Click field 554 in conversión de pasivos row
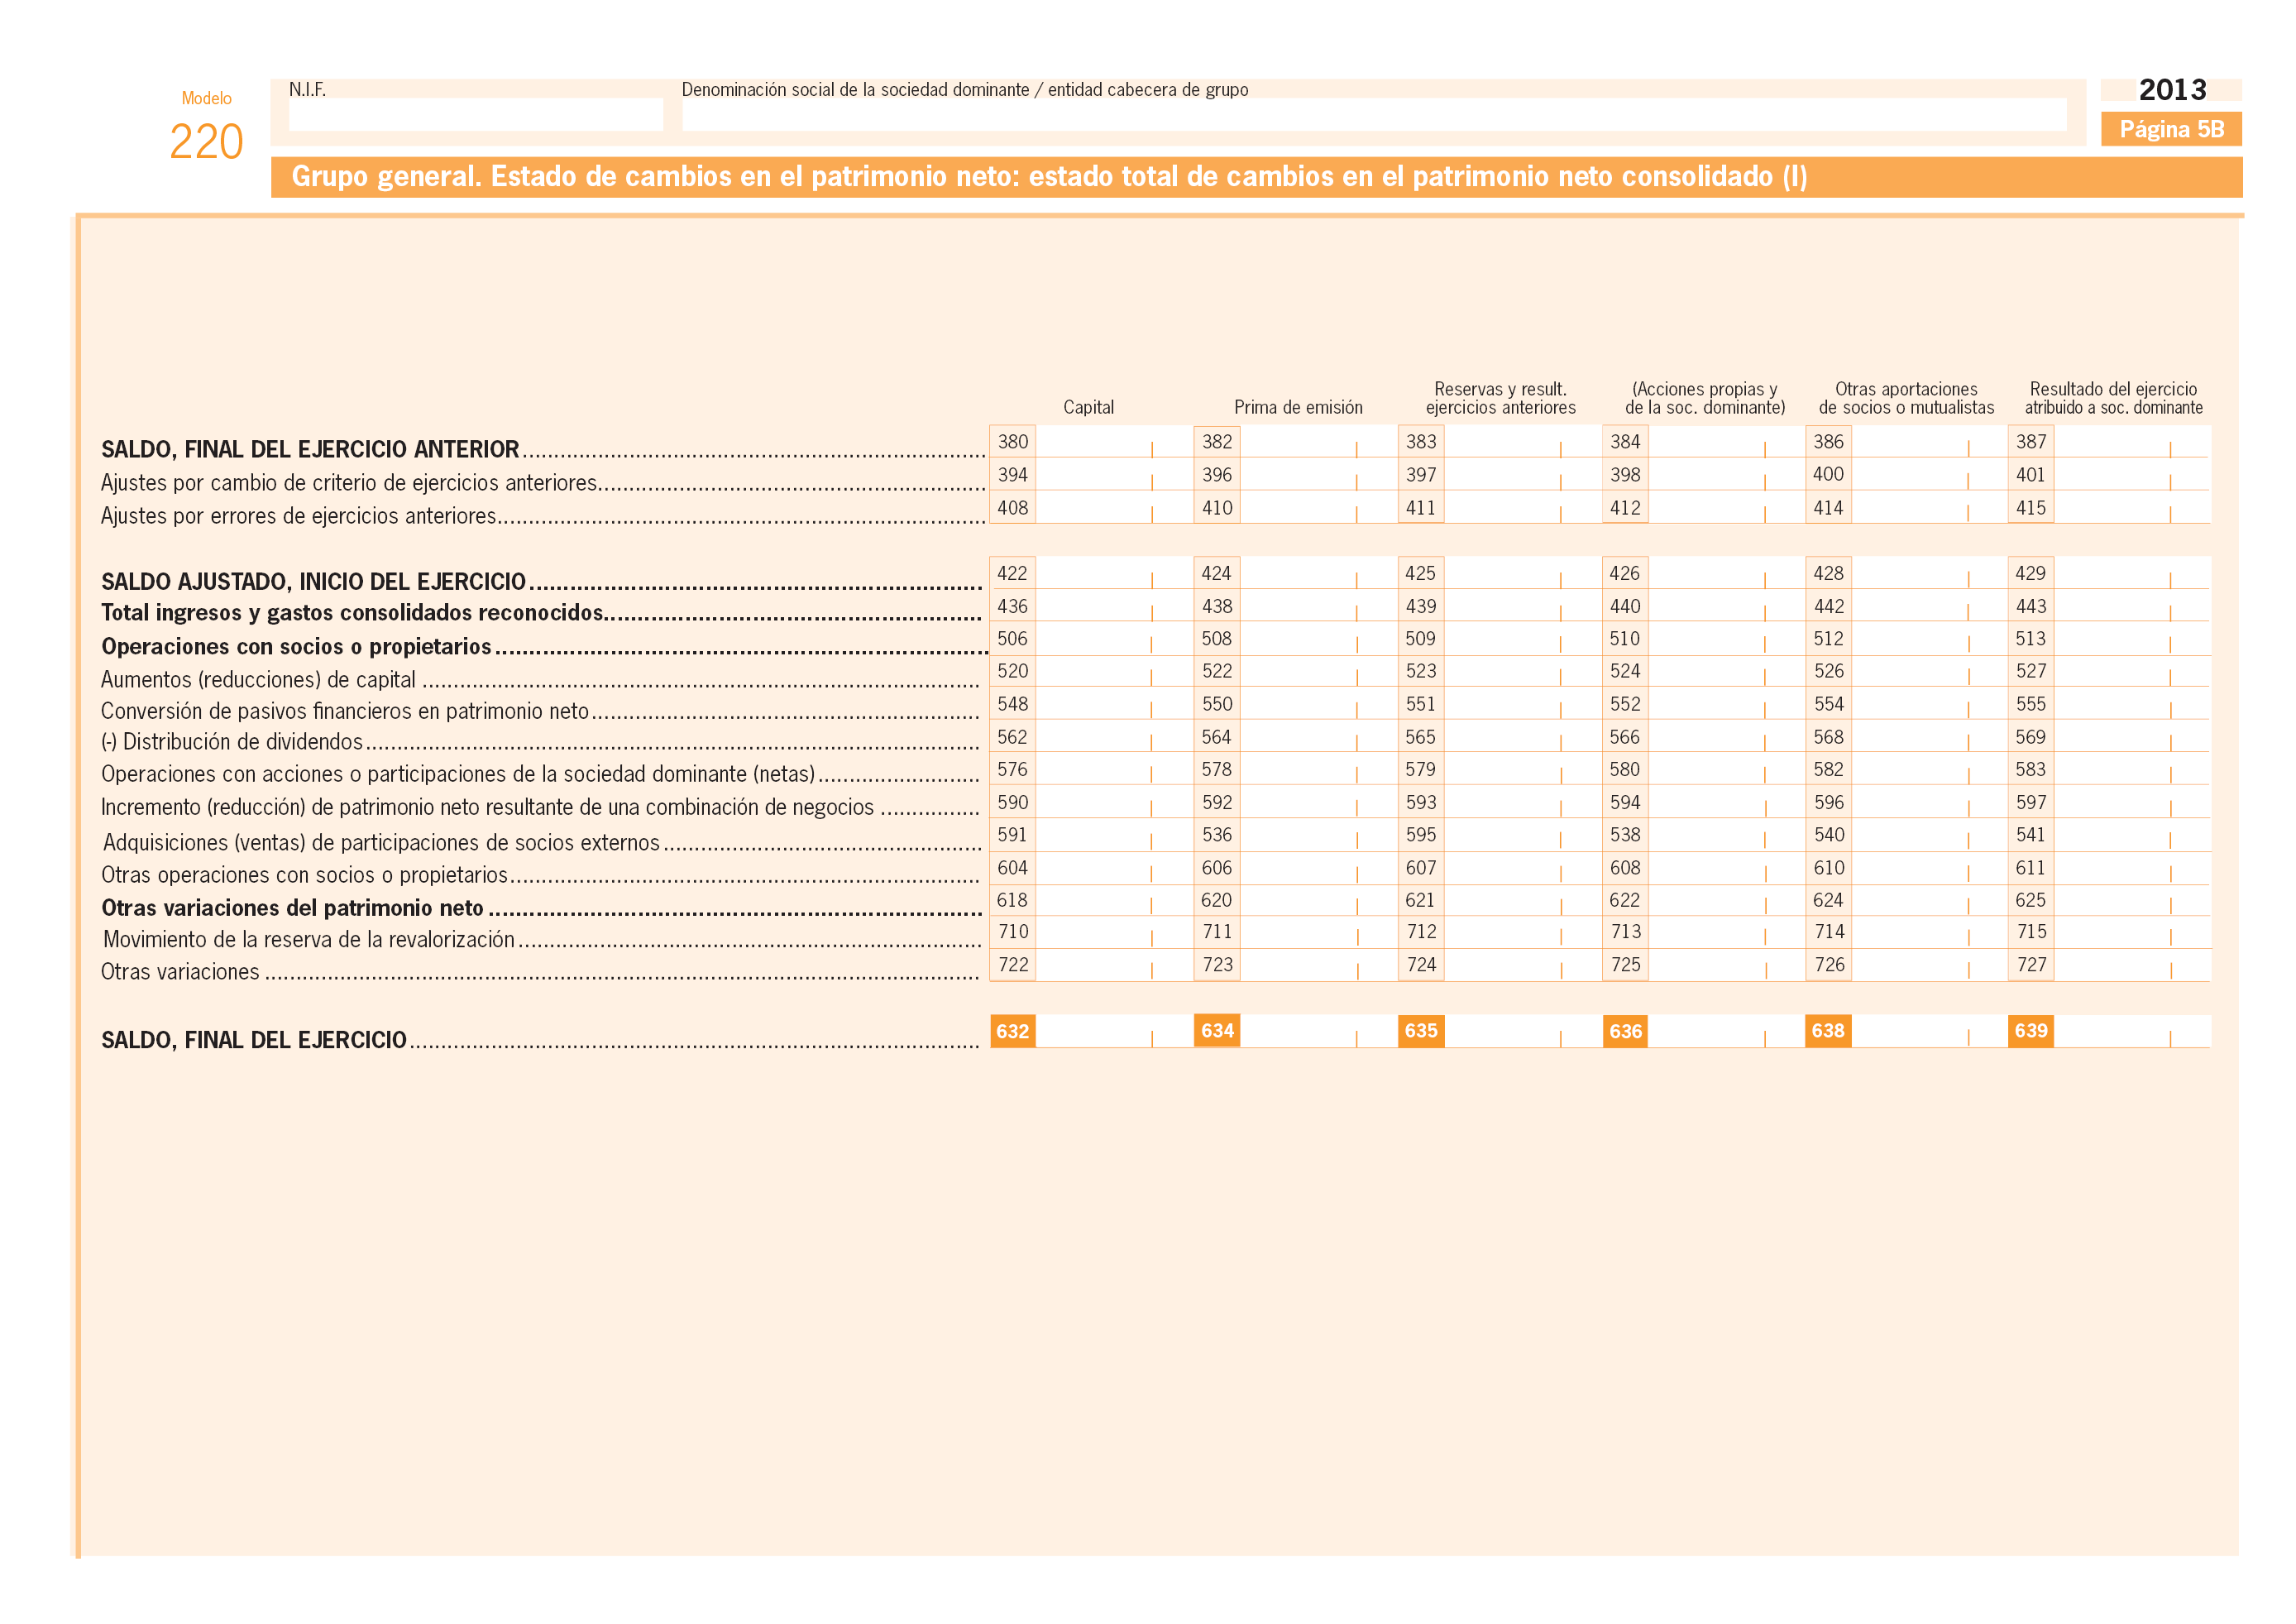Image resolution: width=2296 pixels, height=1624 pixels. tap(1929, 703)
